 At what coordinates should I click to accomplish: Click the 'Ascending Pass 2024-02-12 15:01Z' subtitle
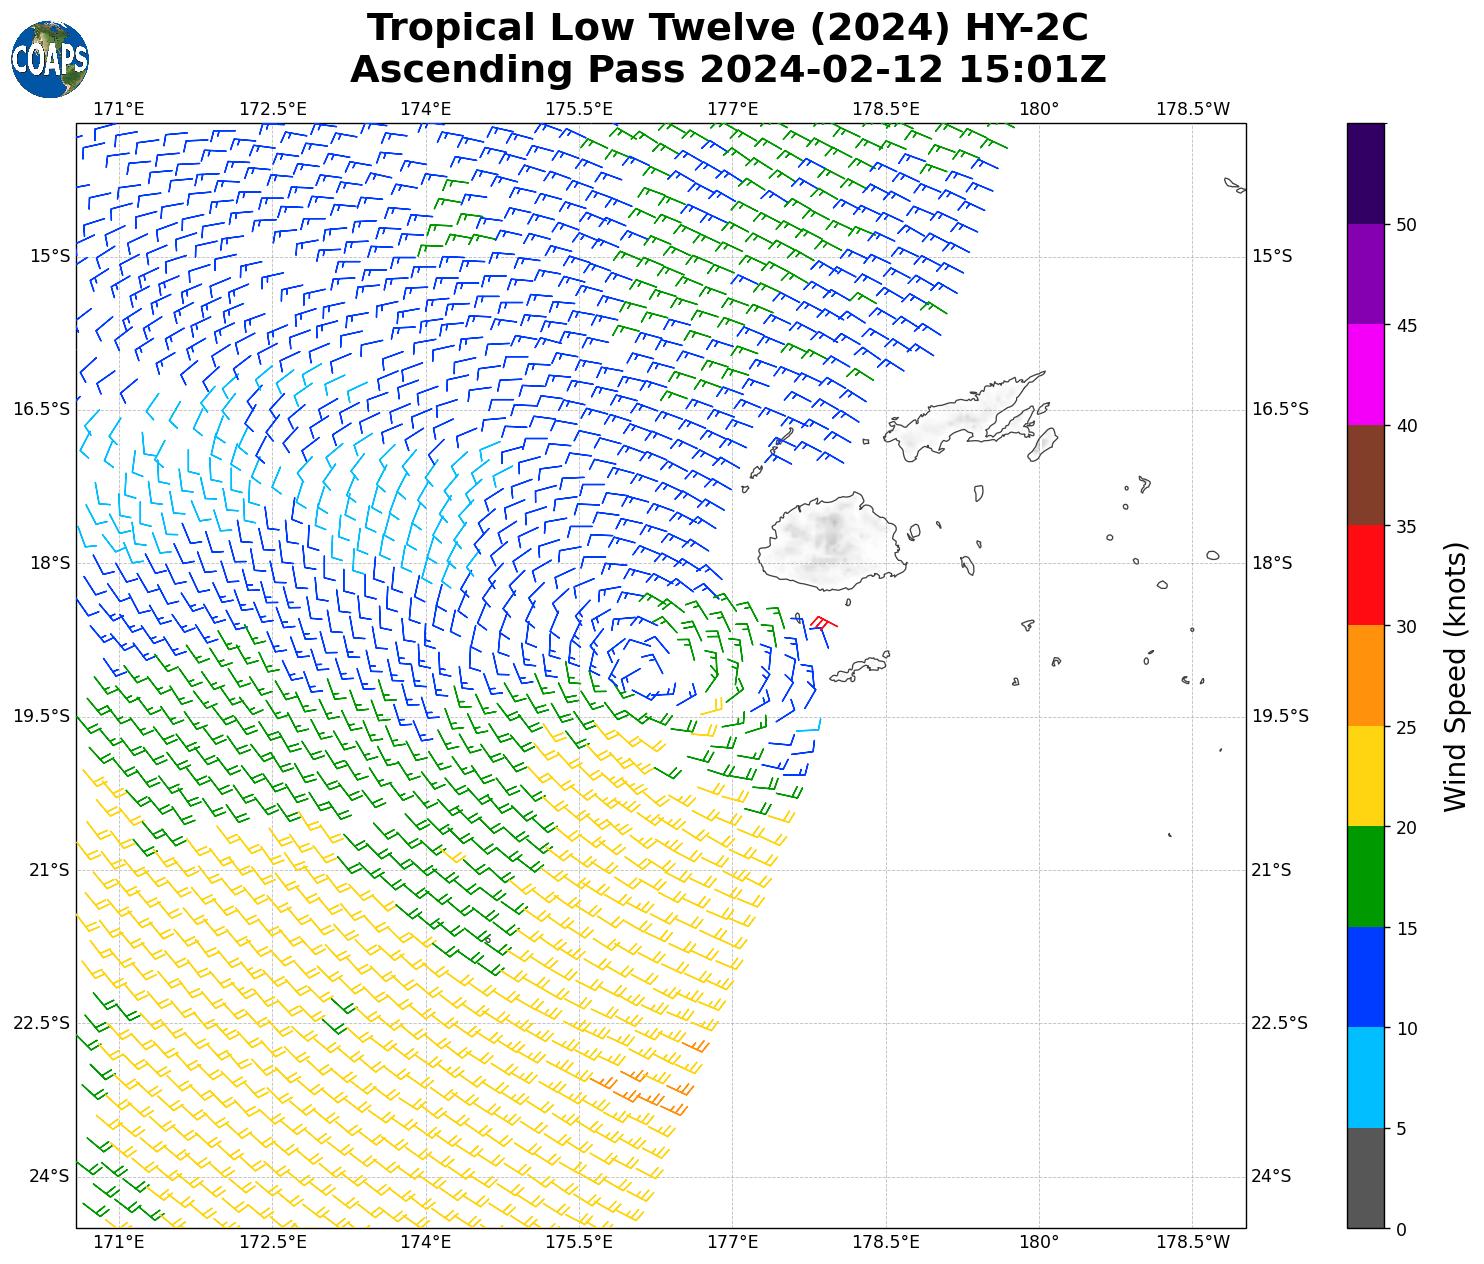click(727, 70)
